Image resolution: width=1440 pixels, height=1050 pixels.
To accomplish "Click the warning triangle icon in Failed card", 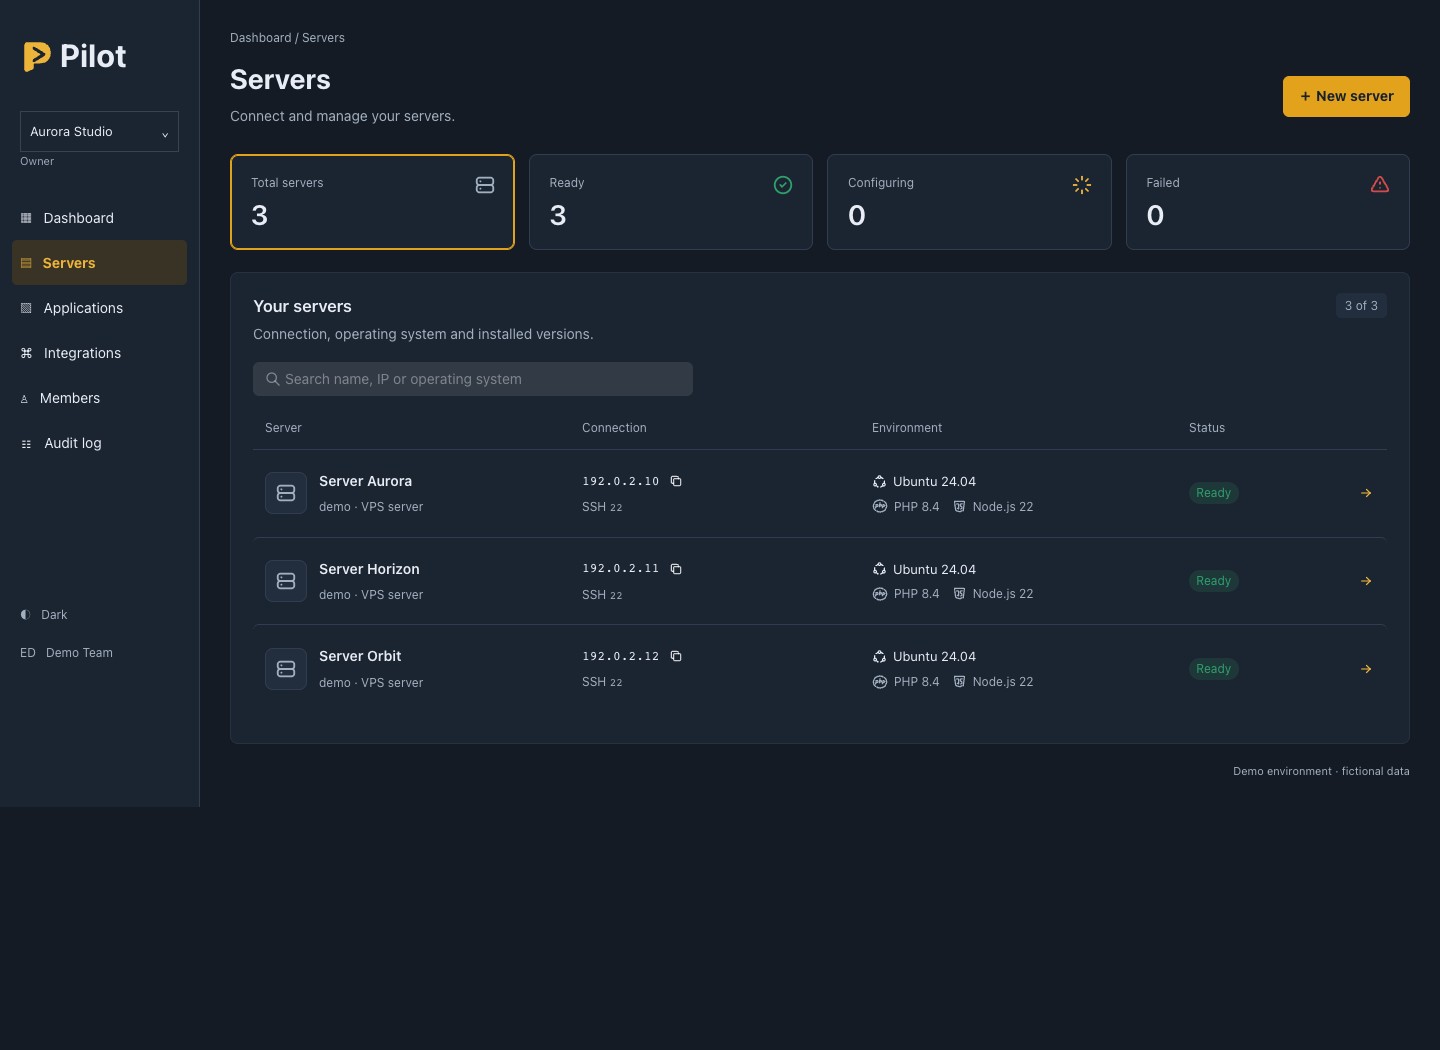I will click(x=1380, y=184).
